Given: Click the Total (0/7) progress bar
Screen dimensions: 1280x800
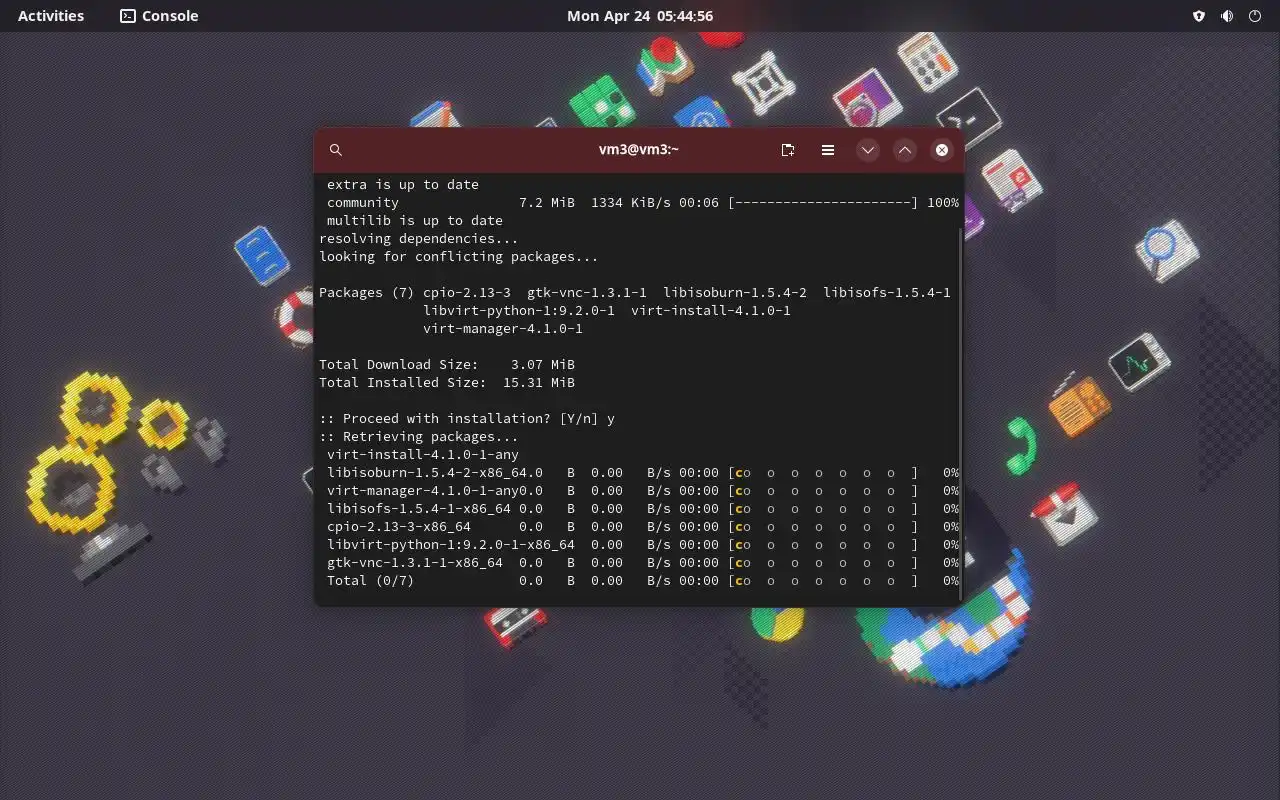Looking at the screenshot, I should [x=823, y=581].
